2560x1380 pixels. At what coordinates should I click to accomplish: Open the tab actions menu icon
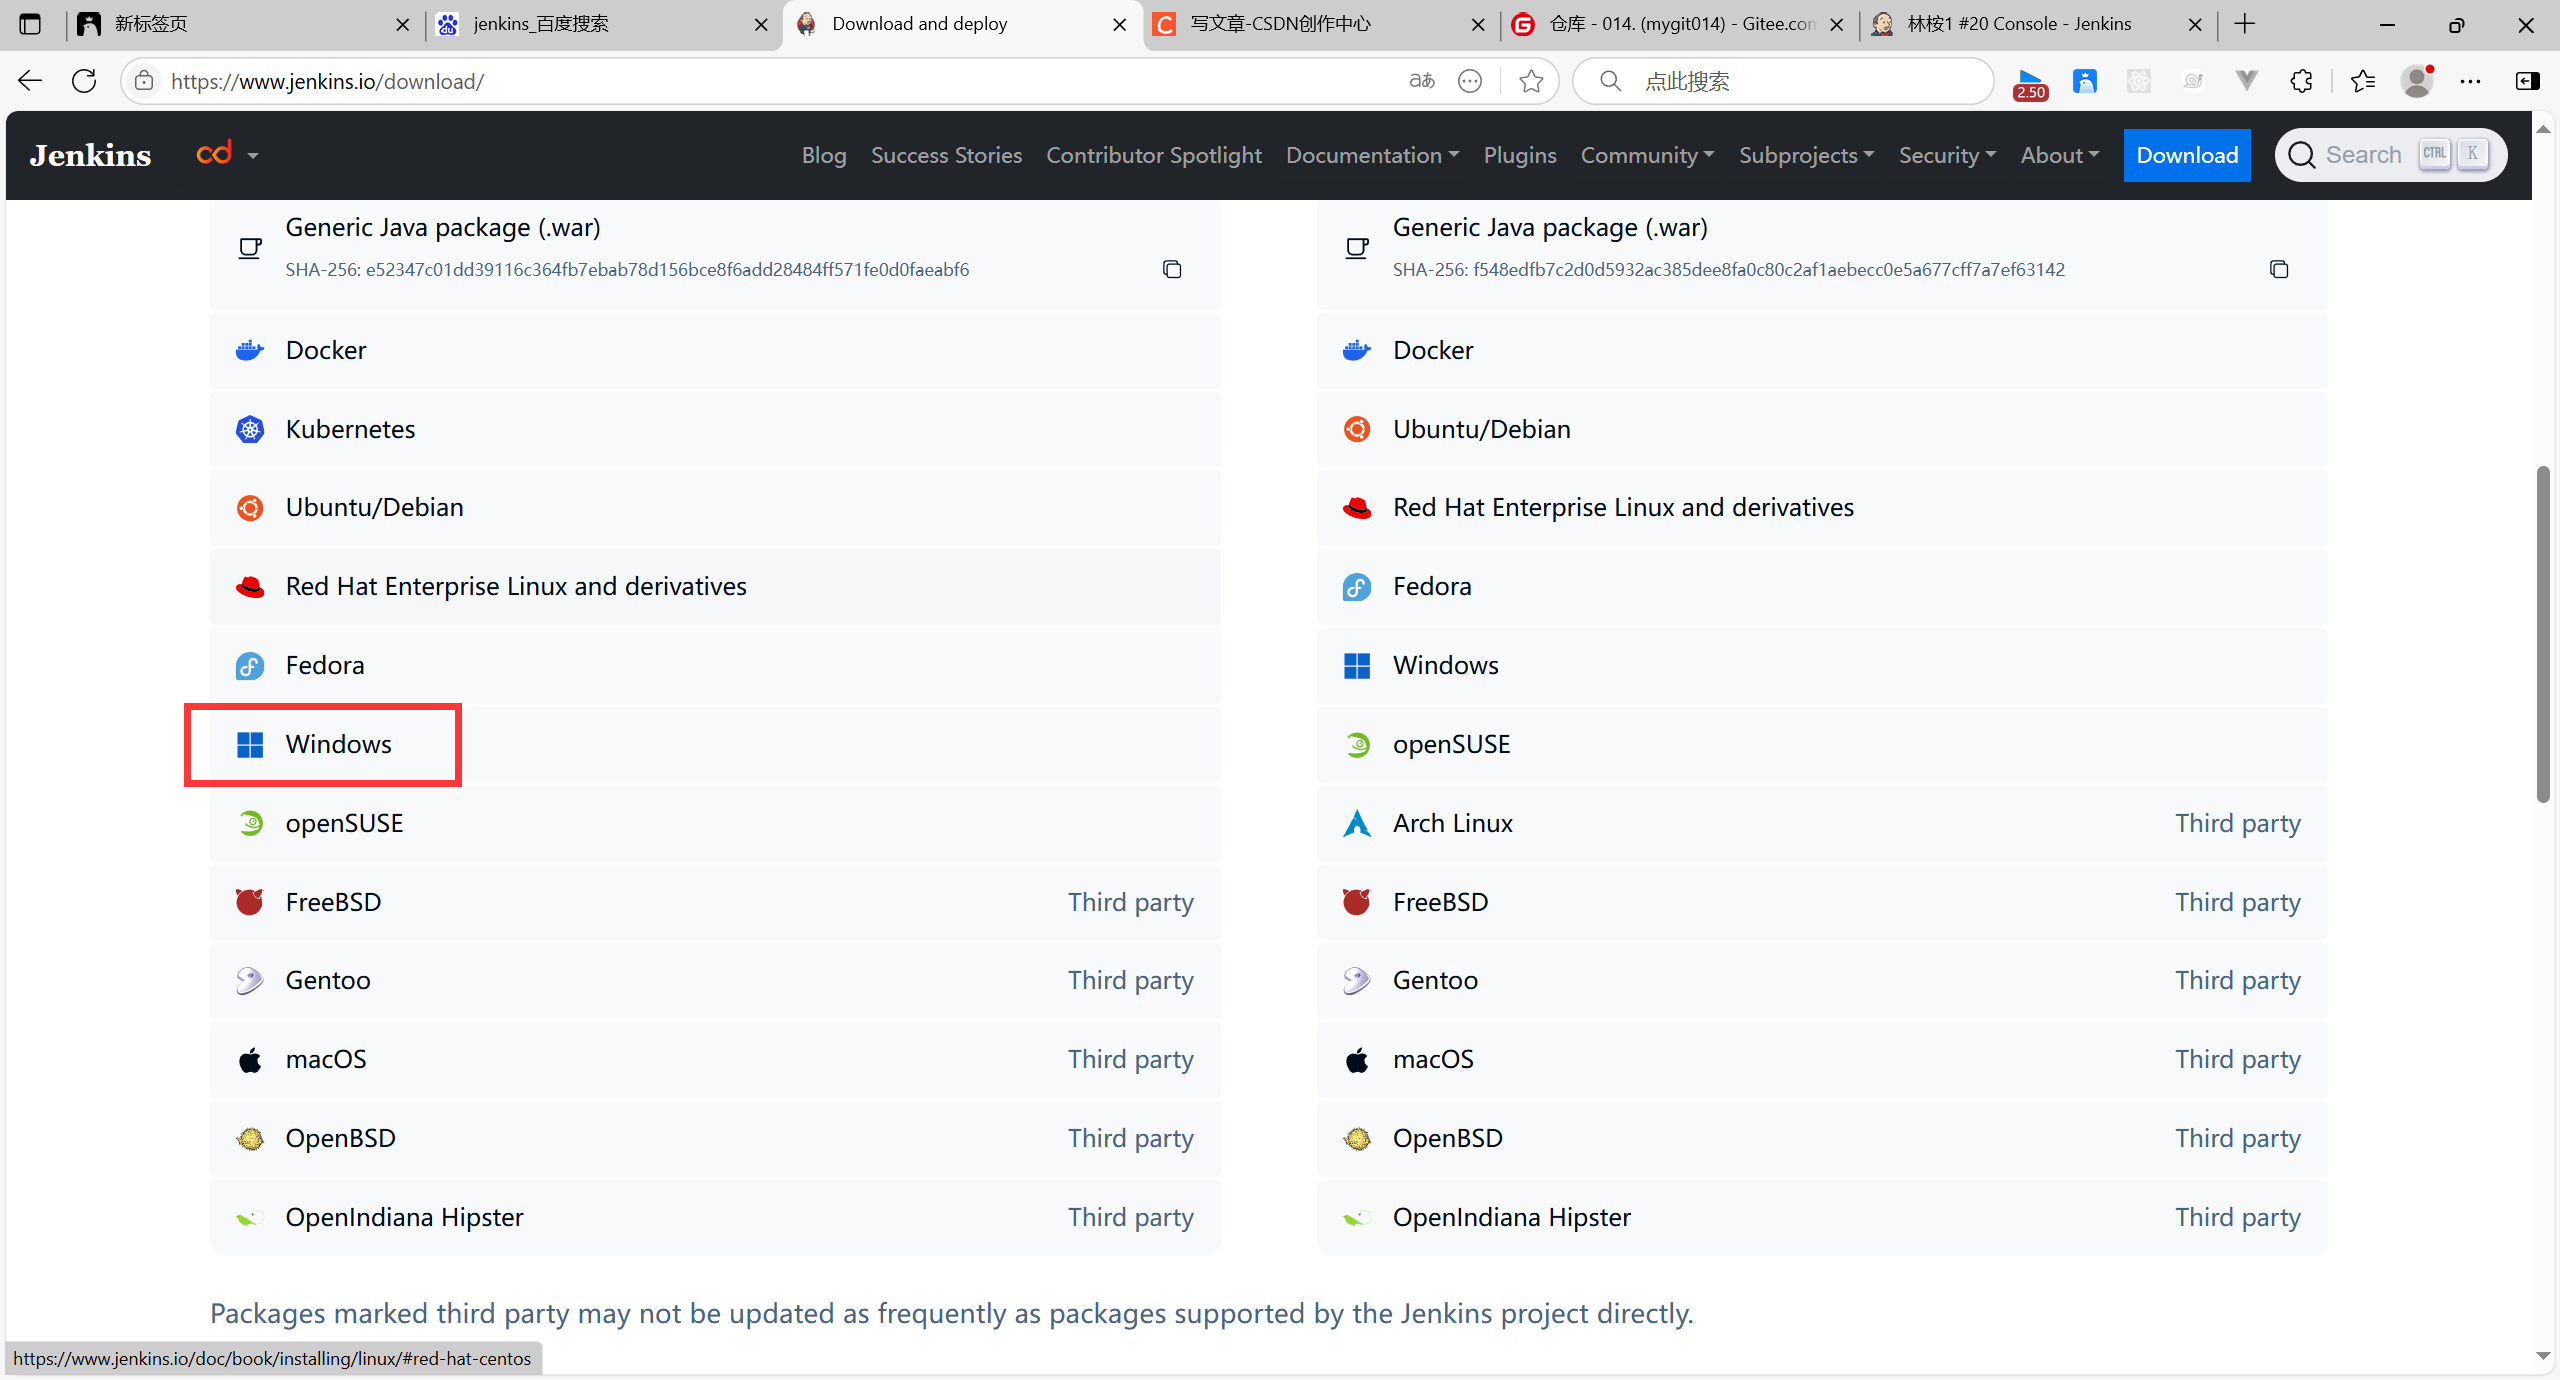(x=30, y=24)
